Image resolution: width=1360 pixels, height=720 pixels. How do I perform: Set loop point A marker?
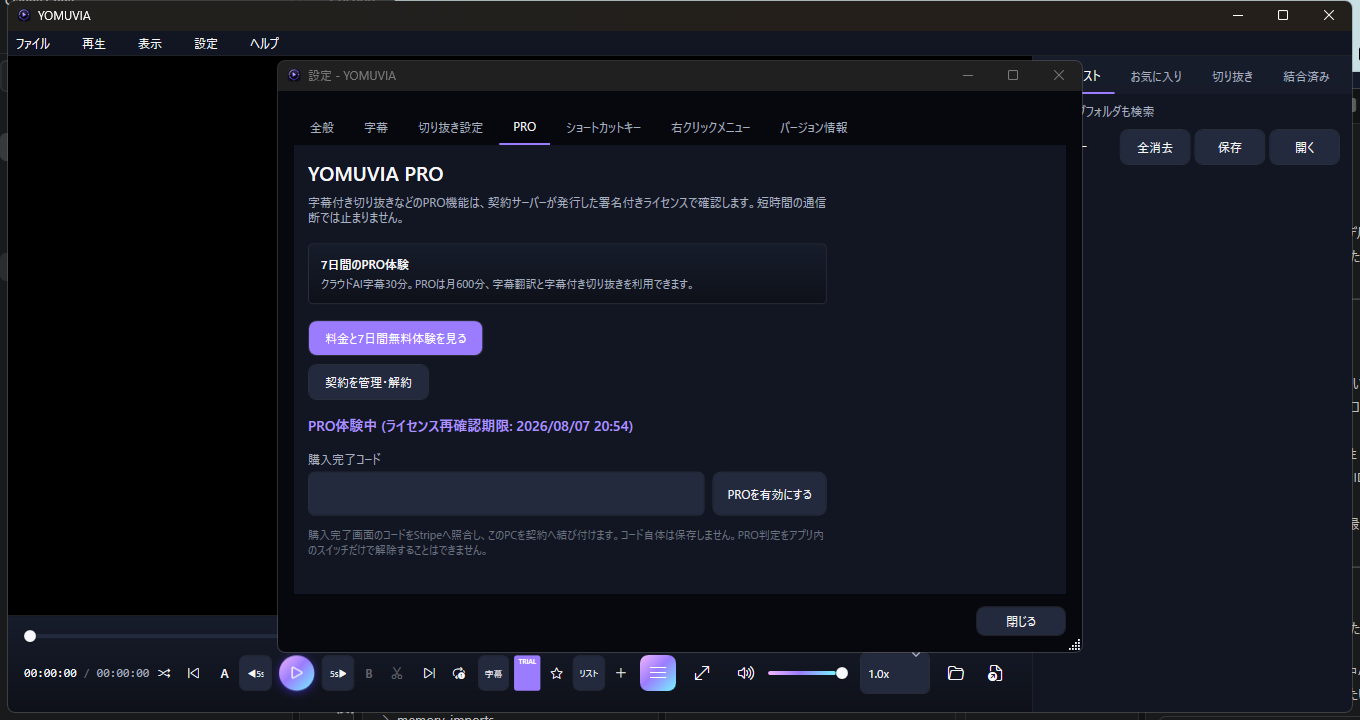(224, 673)
